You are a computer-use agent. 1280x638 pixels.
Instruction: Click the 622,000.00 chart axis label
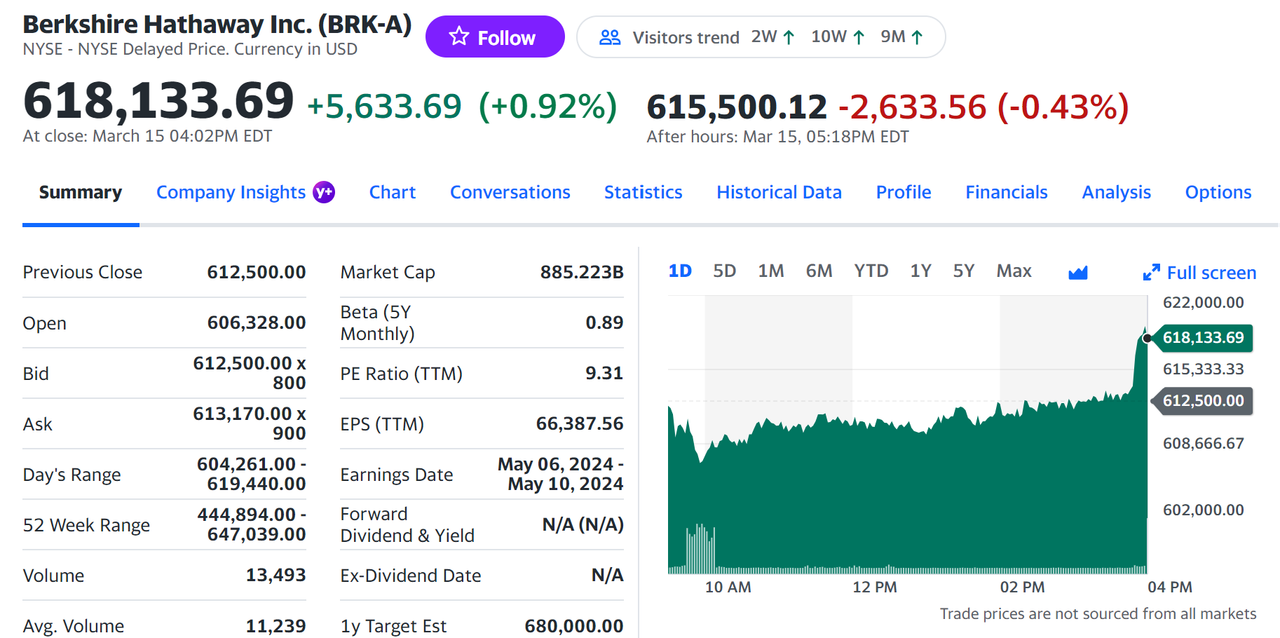tap(1203, 302)
